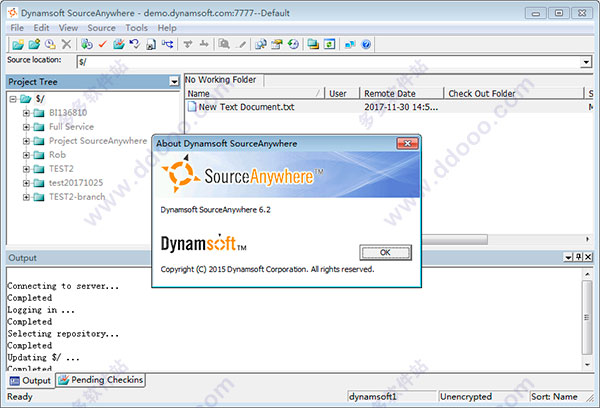Sort by the Check Out Folder column header
The image size is (600, 408).
(x=514, y=93)
